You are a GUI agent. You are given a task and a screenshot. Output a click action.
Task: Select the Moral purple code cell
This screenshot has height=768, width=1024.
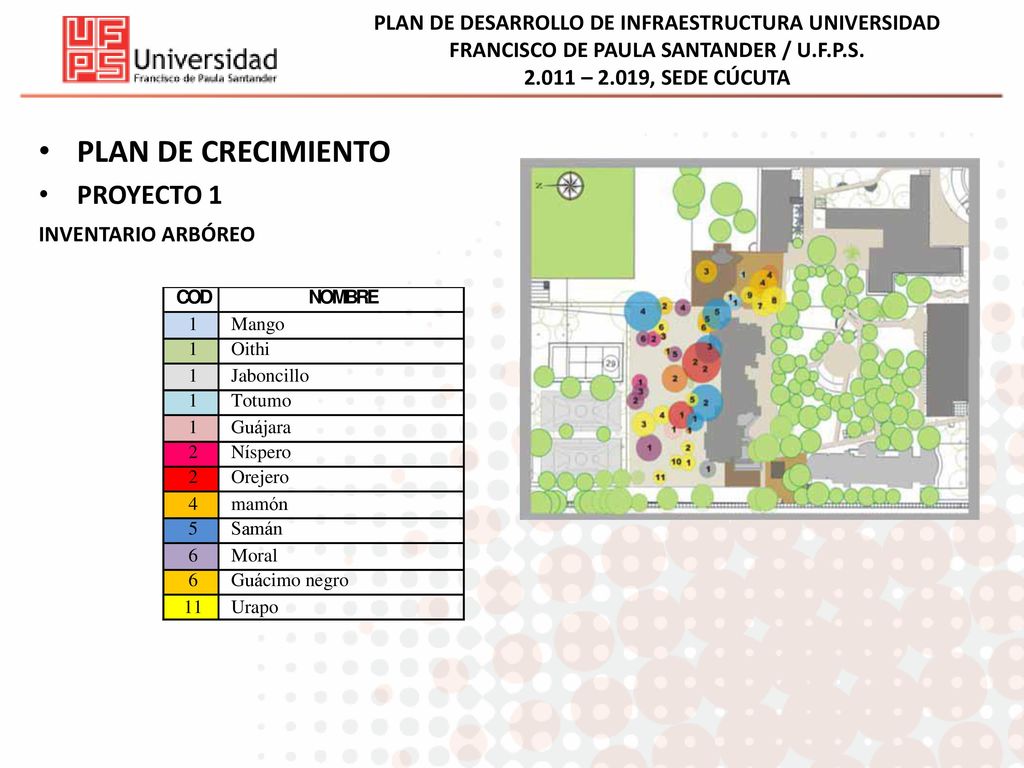coord(191,556)
